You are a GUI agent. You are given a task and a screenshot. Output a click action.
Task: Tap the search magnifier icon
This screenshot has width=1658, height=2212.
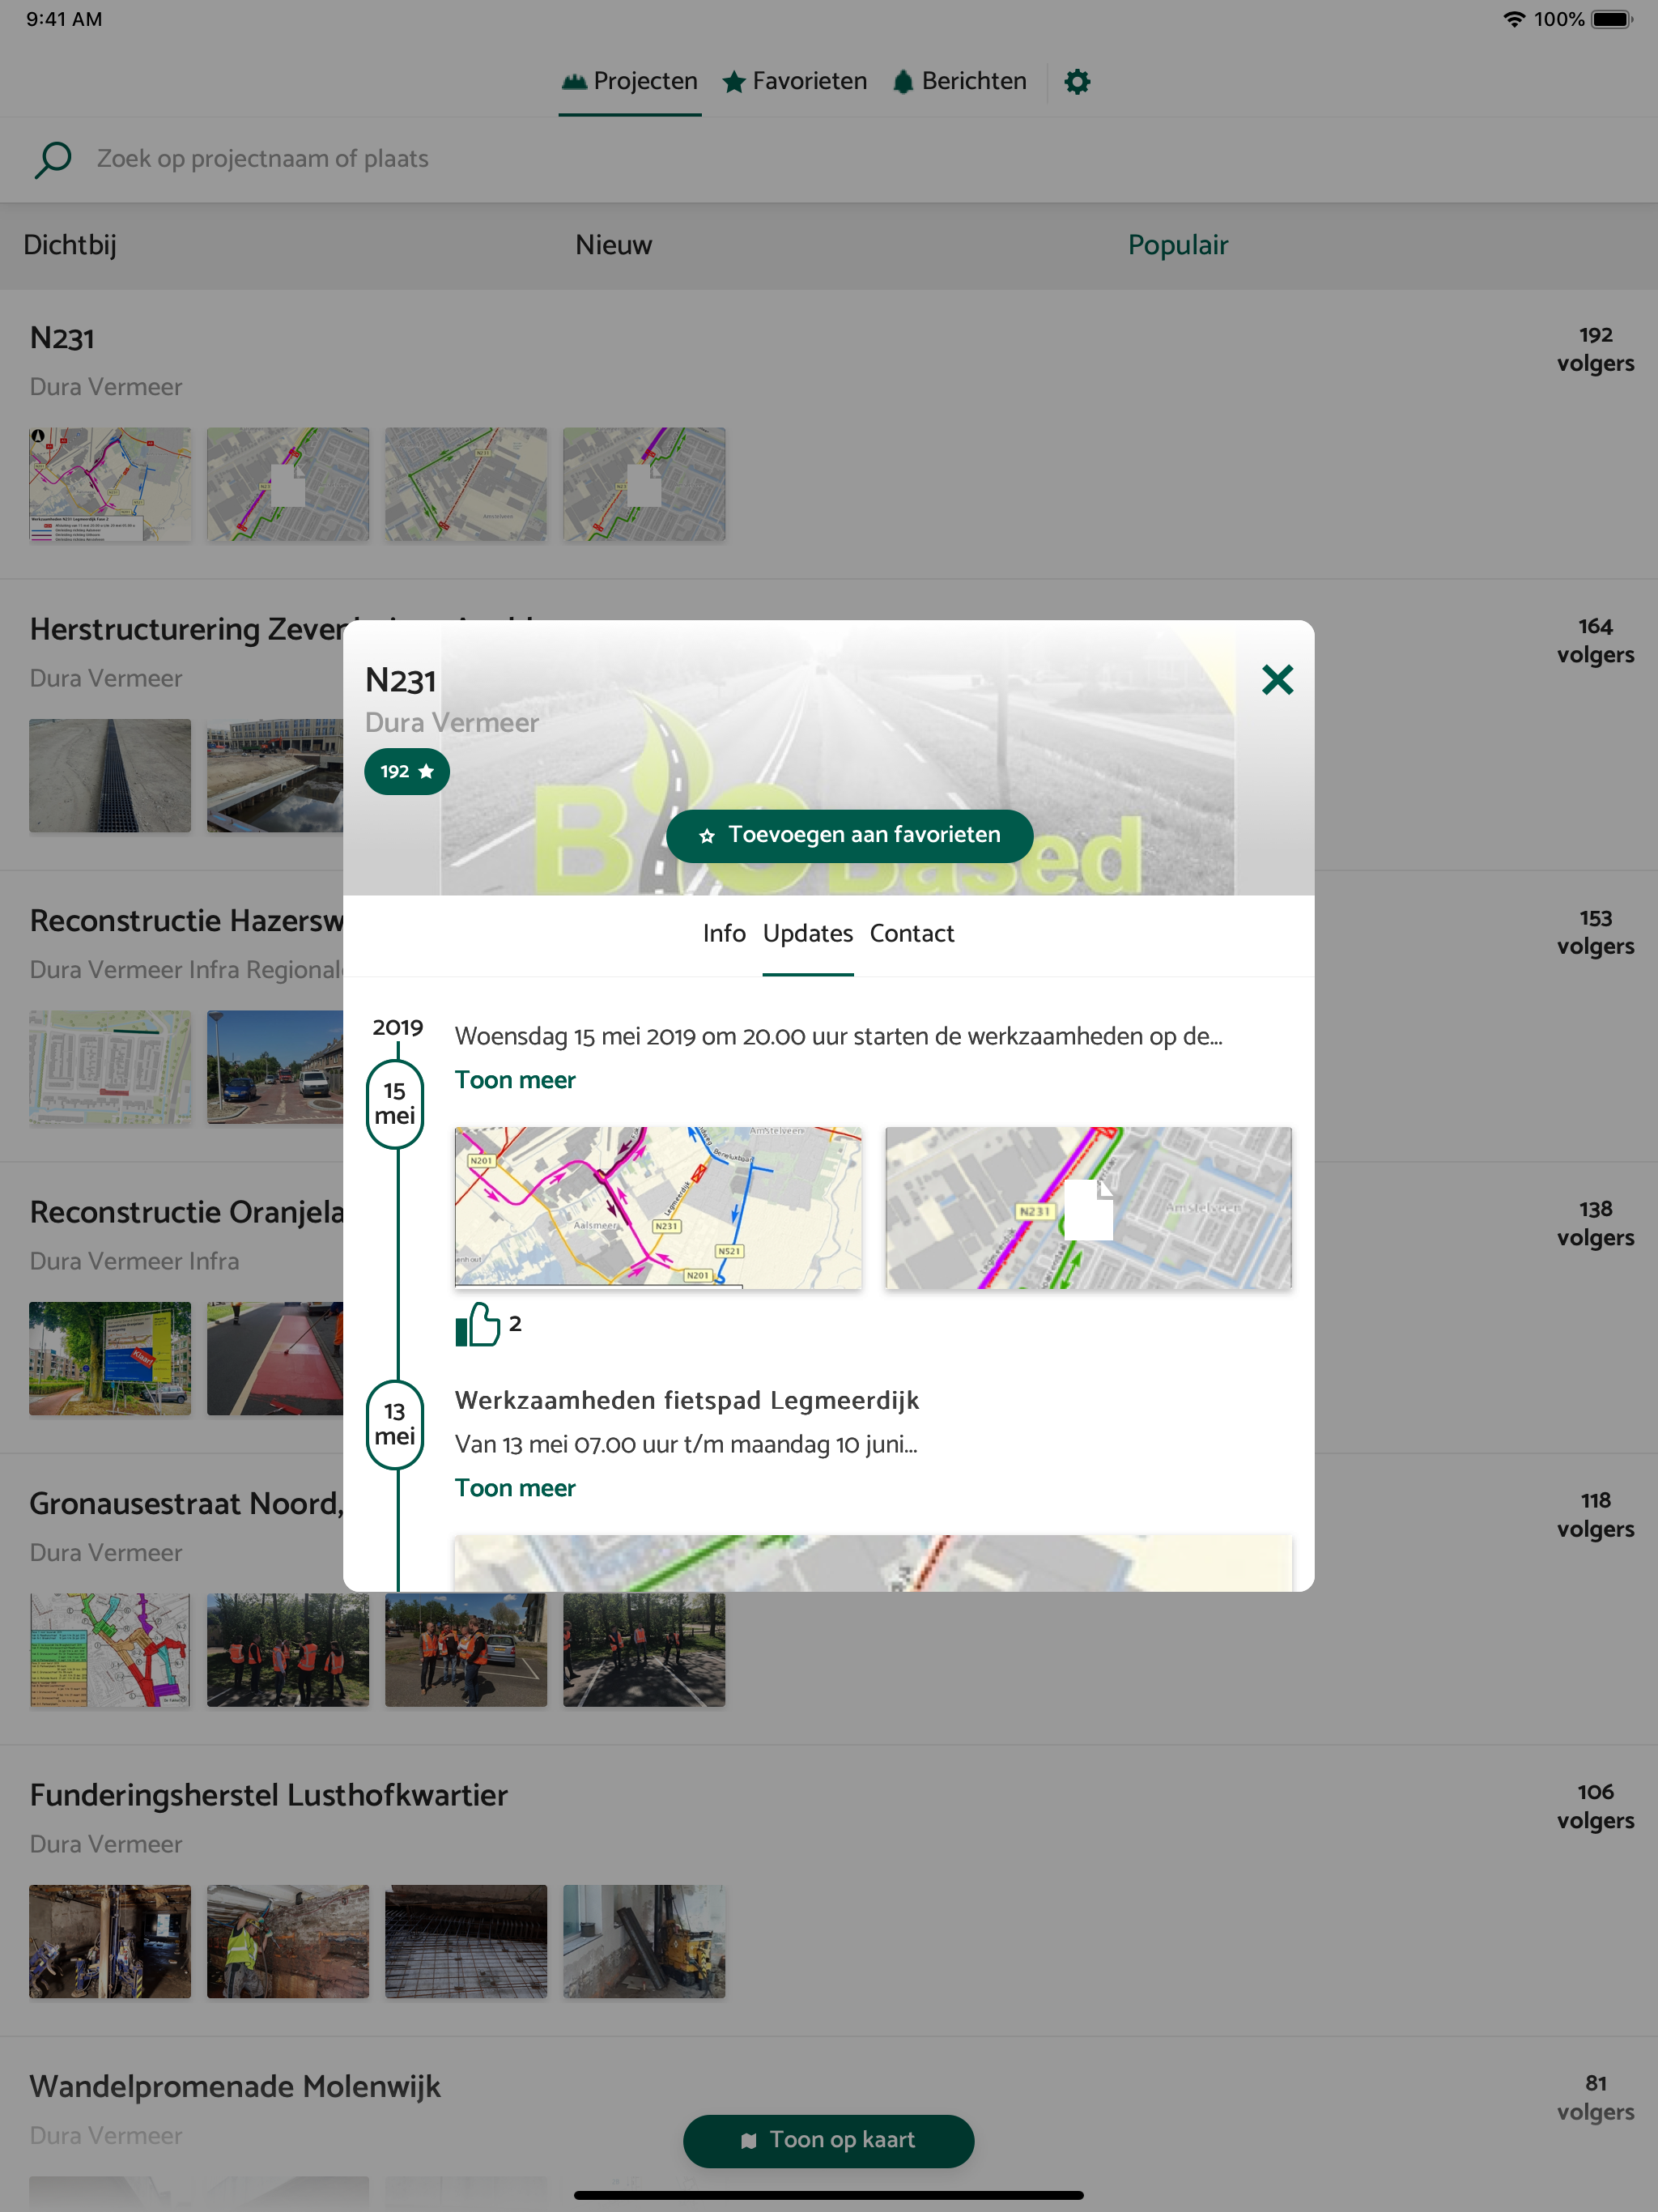[53, 159]
